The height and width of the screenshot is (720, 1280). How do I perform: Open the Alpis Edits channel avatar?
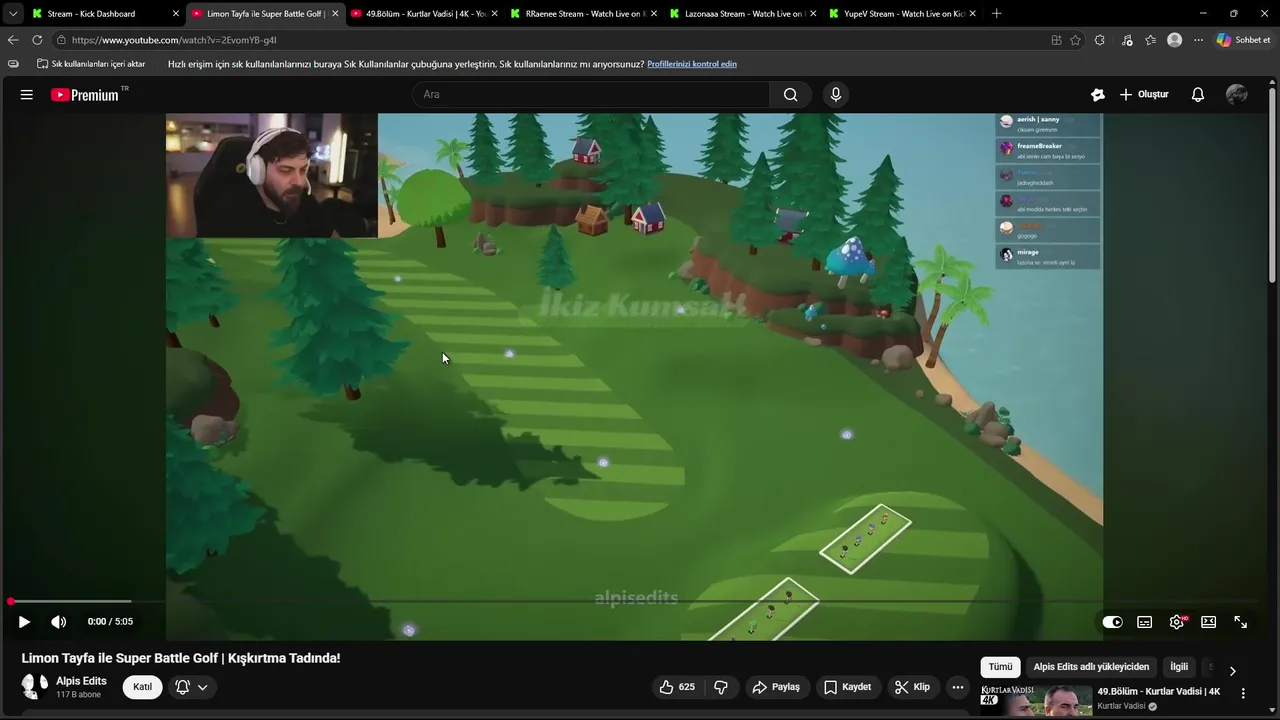(x=35, y=686)
